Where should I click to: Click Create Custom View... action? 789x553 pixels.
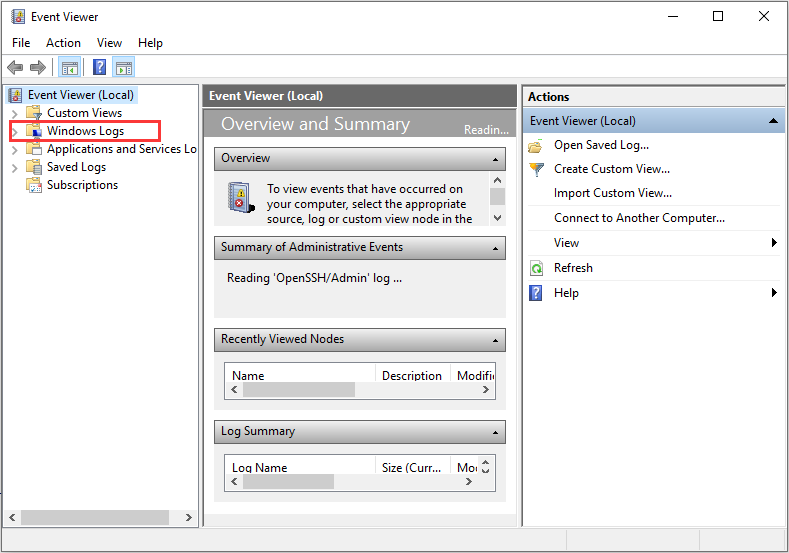pyautogui.click(x=612, y=169)
